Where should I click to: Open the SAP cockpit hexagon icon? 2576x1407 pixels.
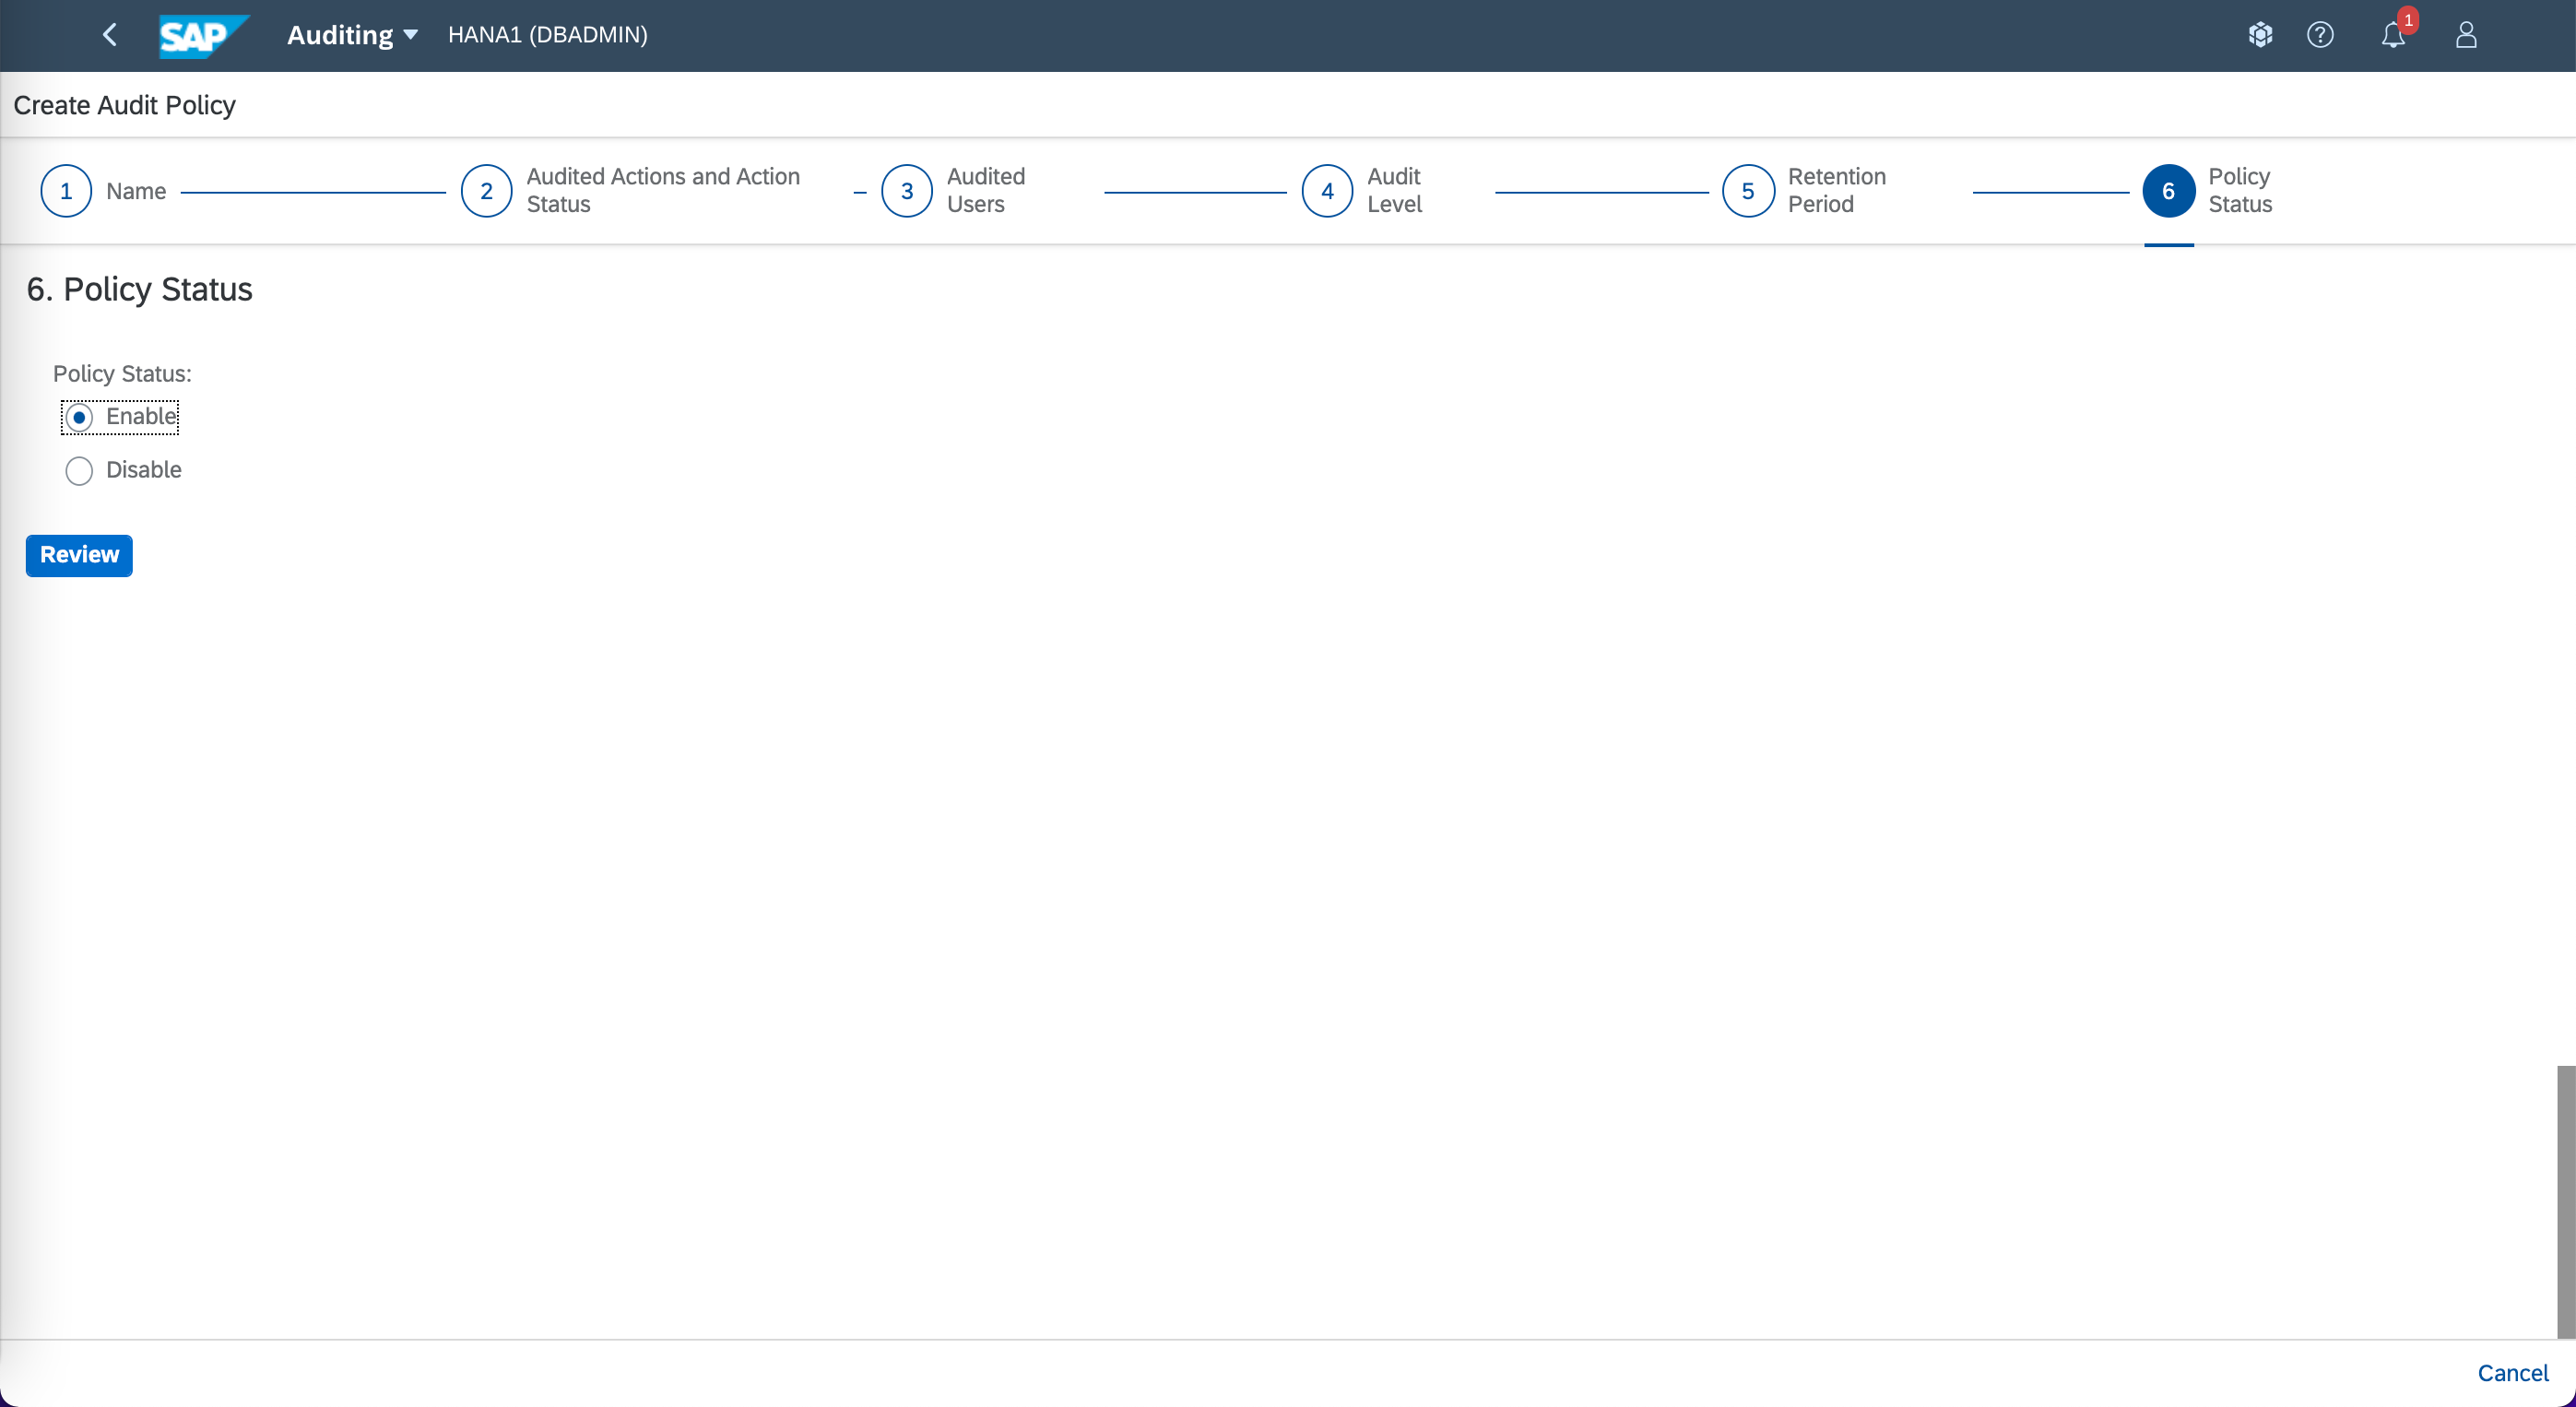(2260, 35)
